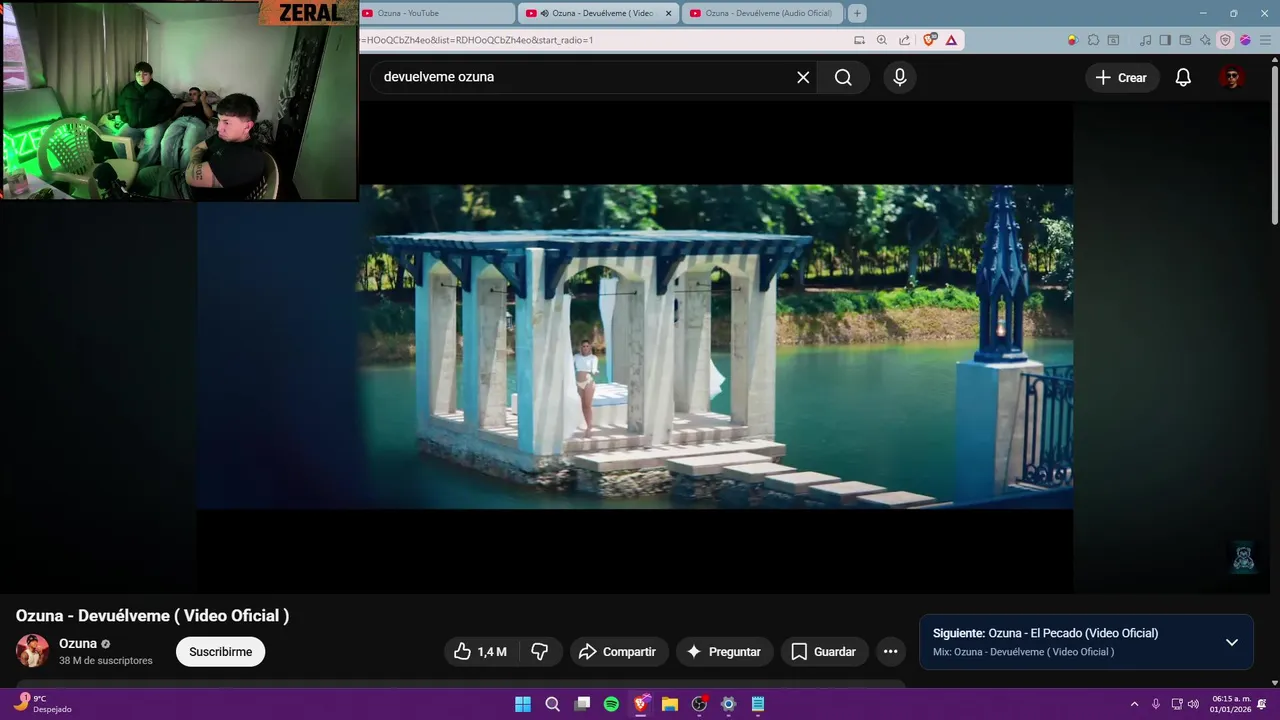Open the 9°C Despejado weather widget
The width and height of the screenshot is (1280, 720).
pos(43,704)
